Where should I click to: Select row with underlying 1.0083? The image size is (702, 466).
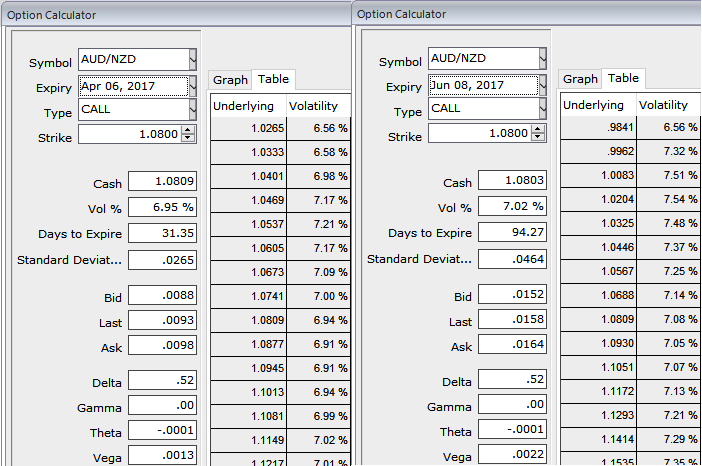(630, 175)
